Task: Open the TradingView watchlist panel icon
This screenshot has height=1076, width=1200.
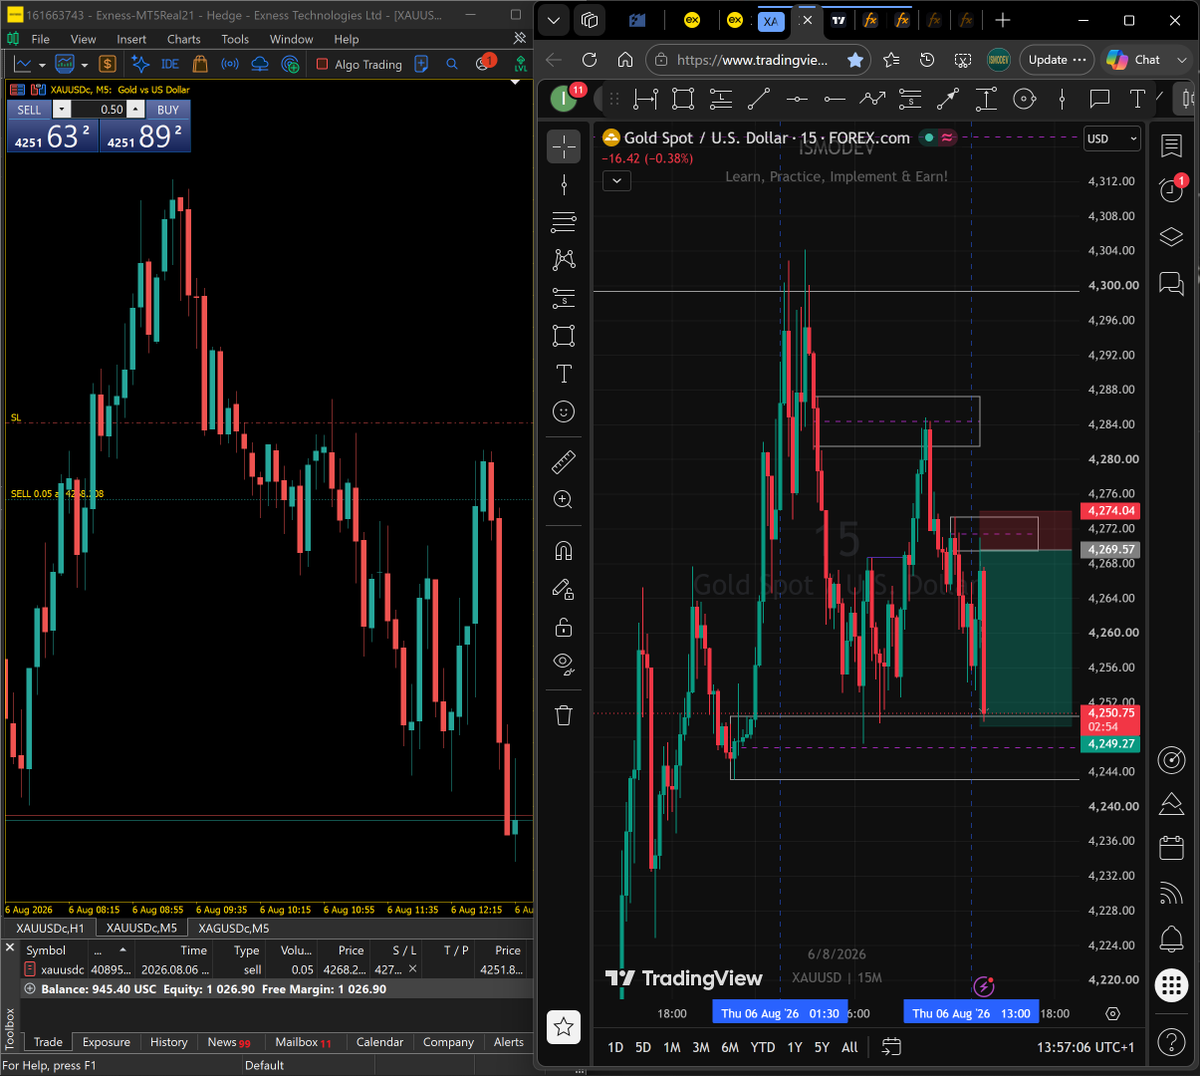Action: pos(1171,146)
